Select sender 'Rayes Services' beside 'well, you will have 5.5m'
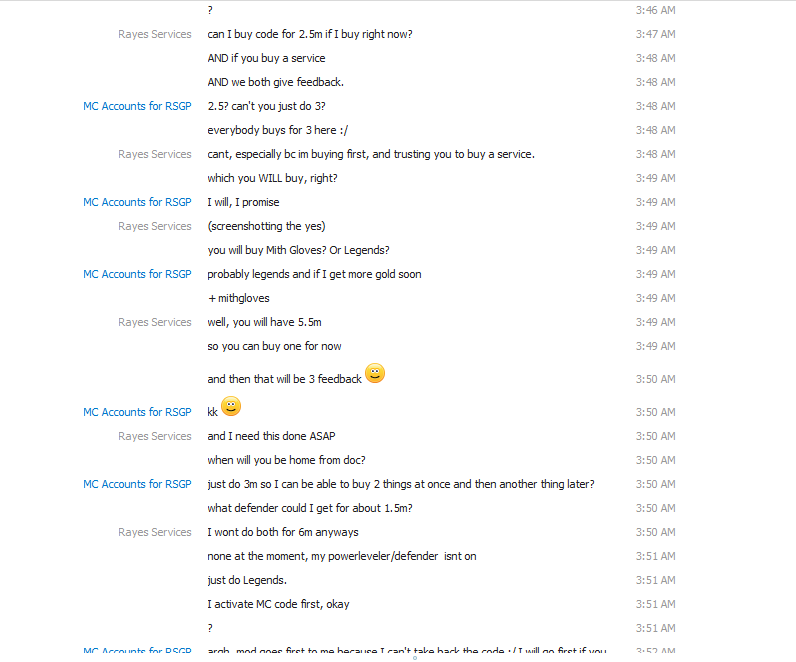796x662 pixels. point(155,322)
